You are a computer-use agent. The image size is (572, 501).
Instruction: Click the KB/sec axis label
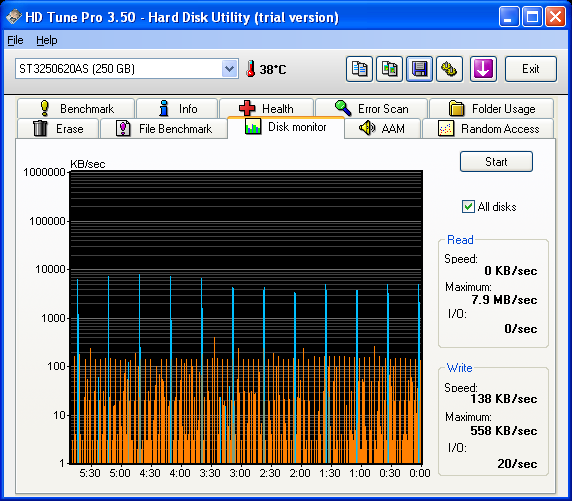88,164
